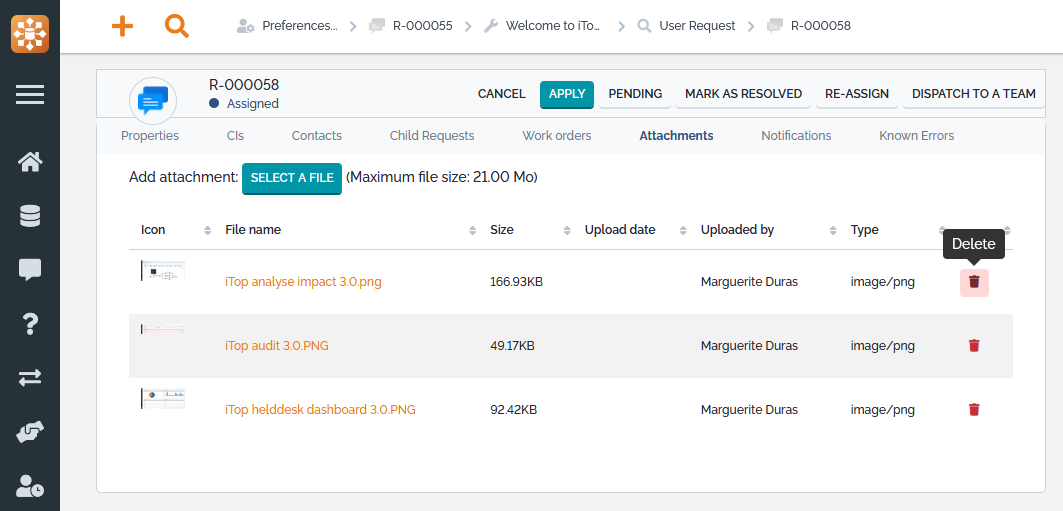The height and width of the screenshot is (511, 1063).
Task: Click the orange magnifier search icon
Action: click(177, 26)
